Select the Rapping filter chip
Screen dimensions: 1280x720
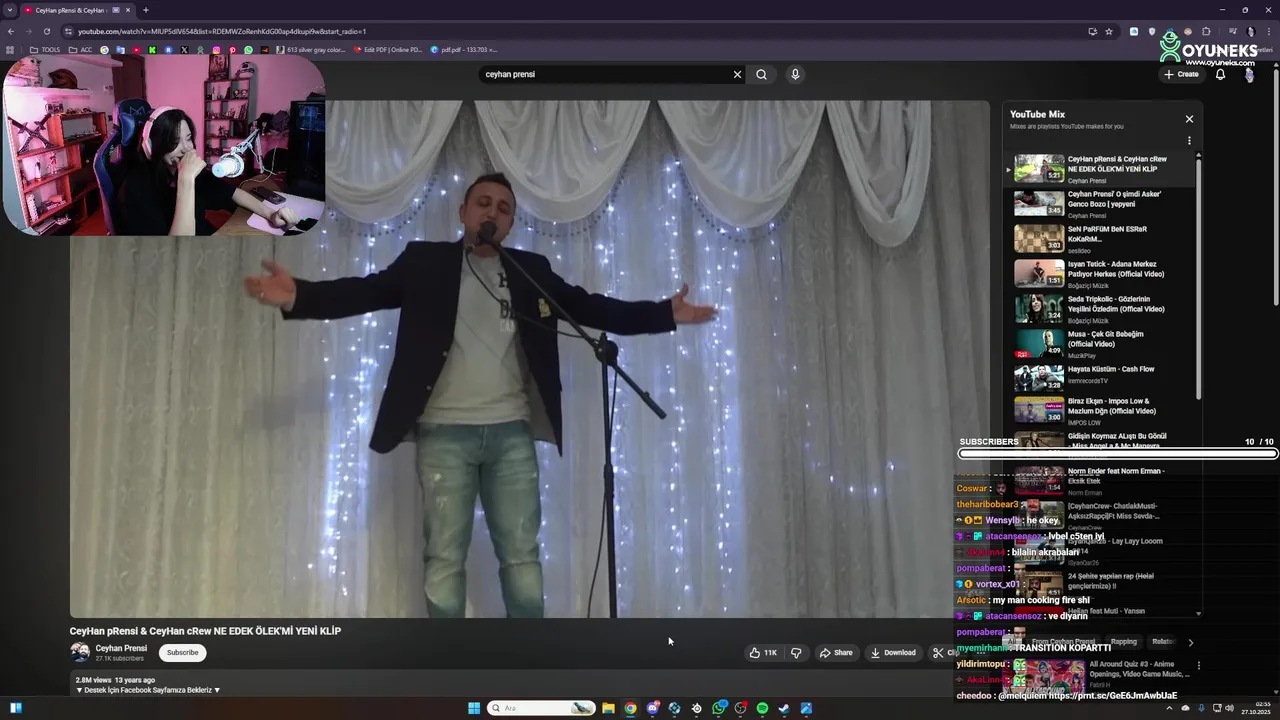(1124, 642)
